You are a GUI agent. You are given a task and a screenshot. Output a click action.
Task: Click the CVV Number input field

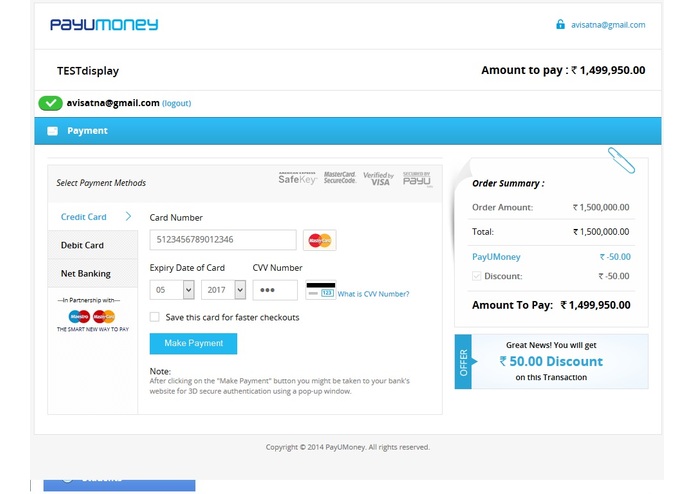pos(275,290)
